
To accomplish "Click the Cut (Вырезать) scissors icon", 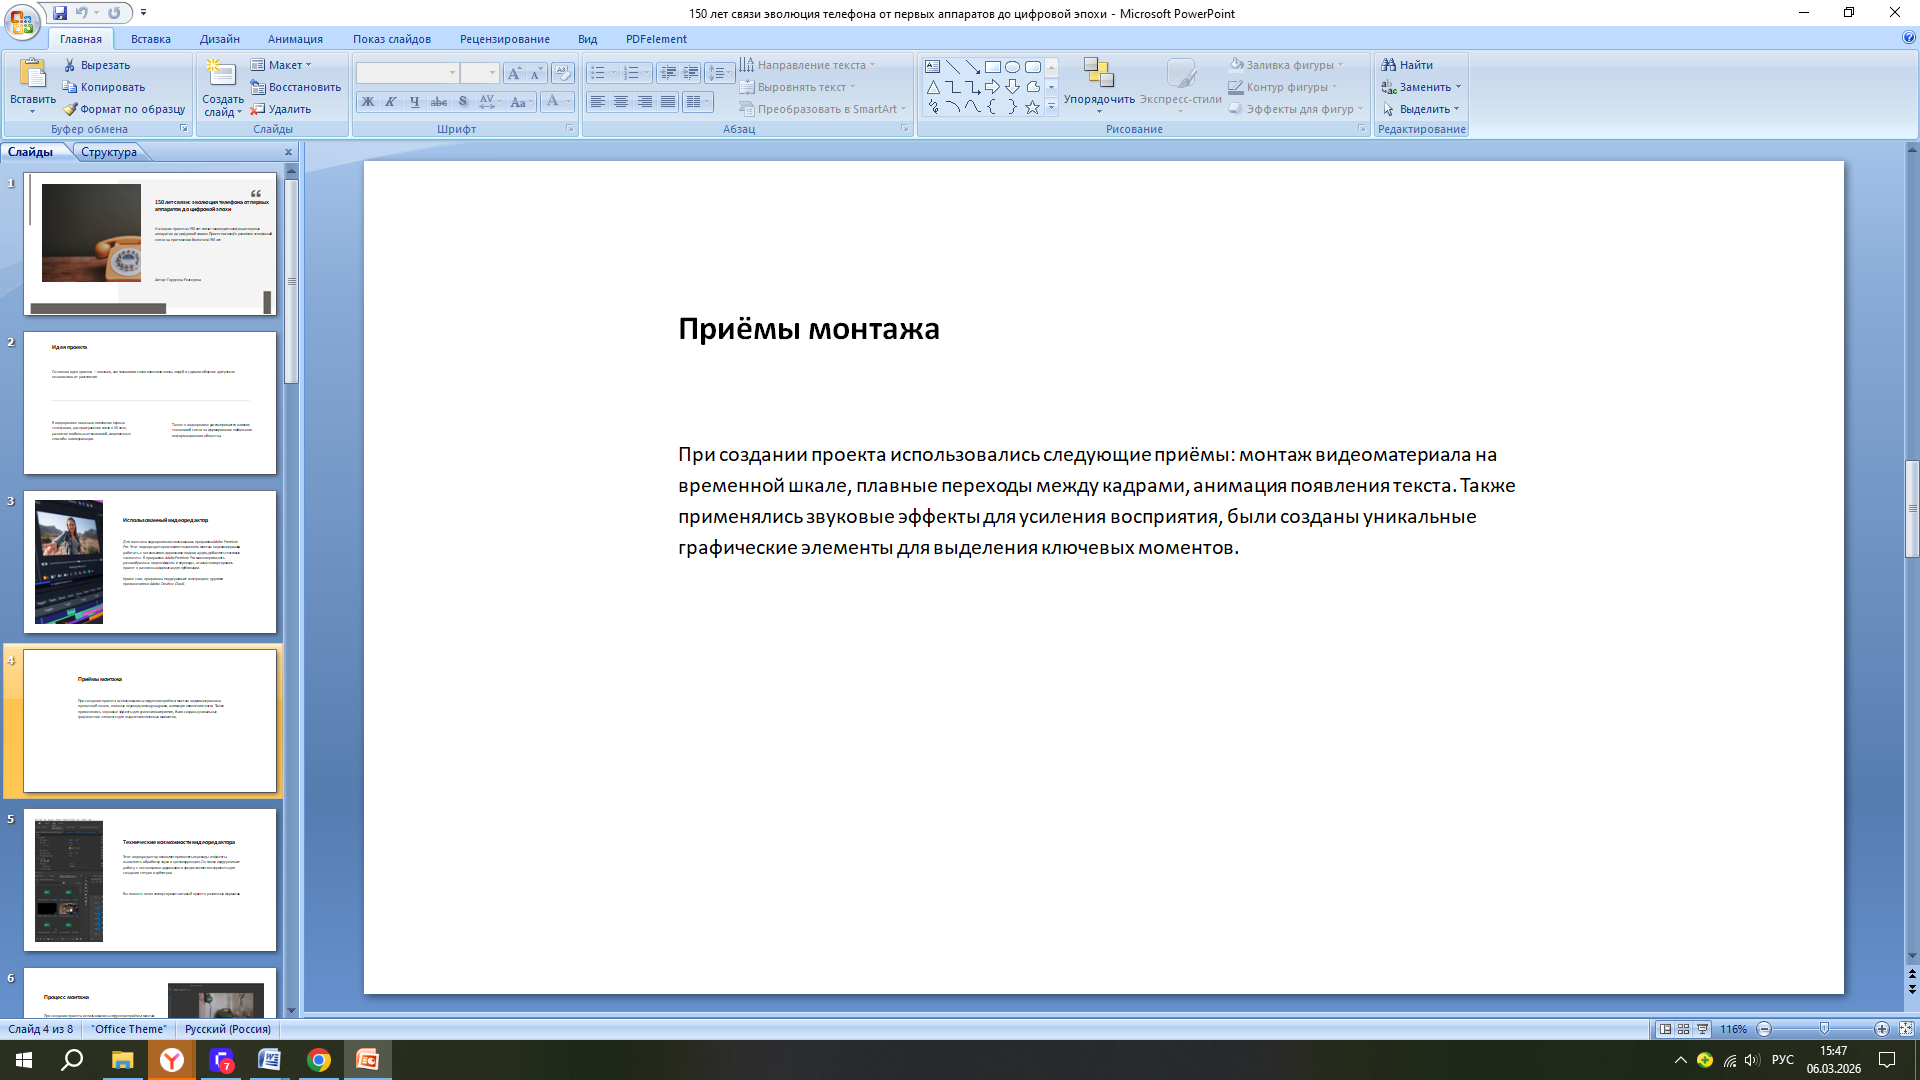I will (70, 65).
